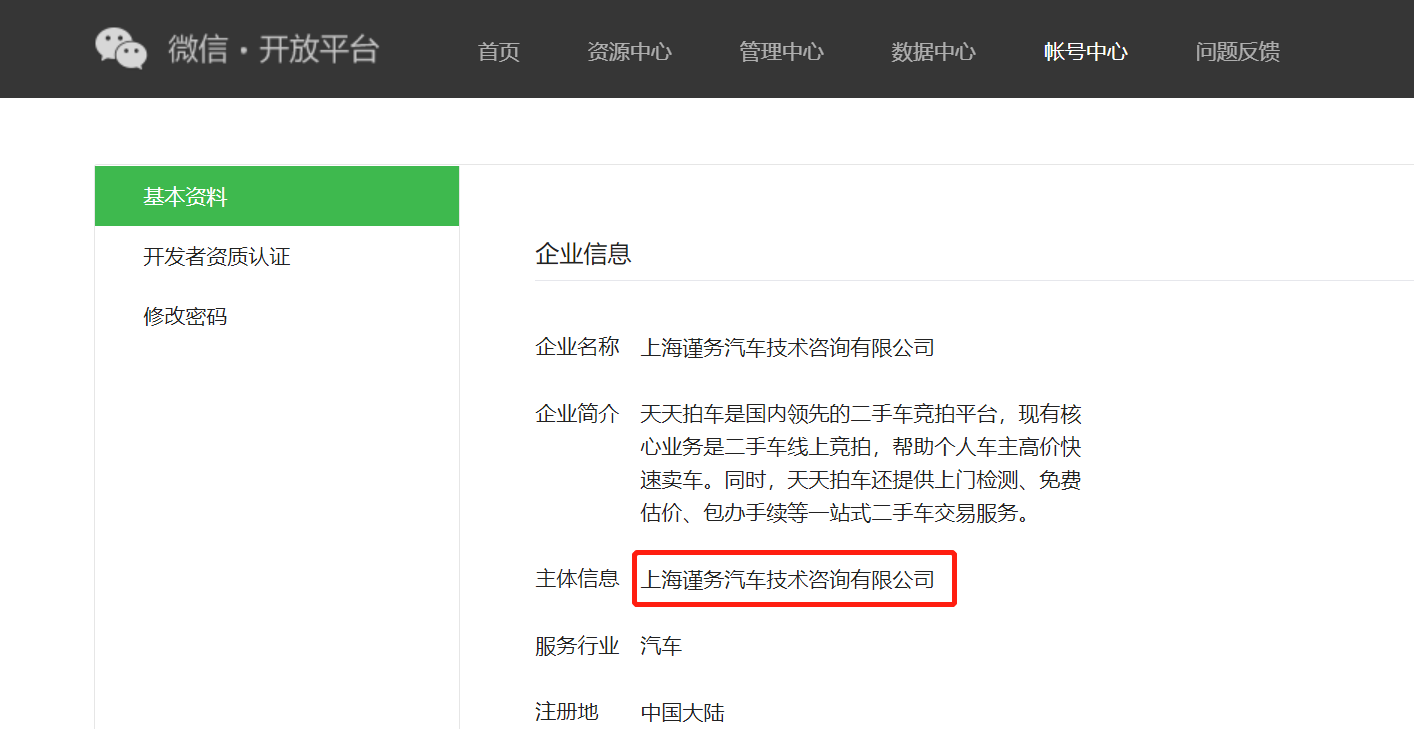Click the 中国大陆 region value

682,713
